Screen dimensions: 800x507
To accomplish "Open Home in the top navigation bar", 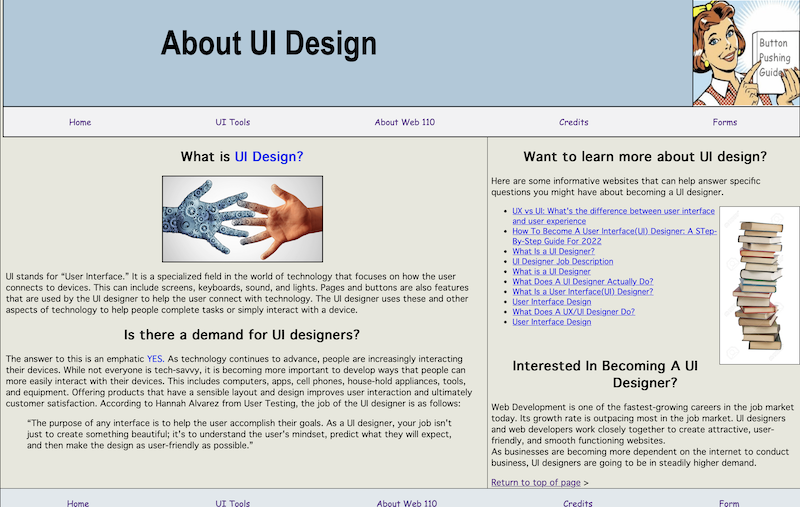I will (80, 122).
